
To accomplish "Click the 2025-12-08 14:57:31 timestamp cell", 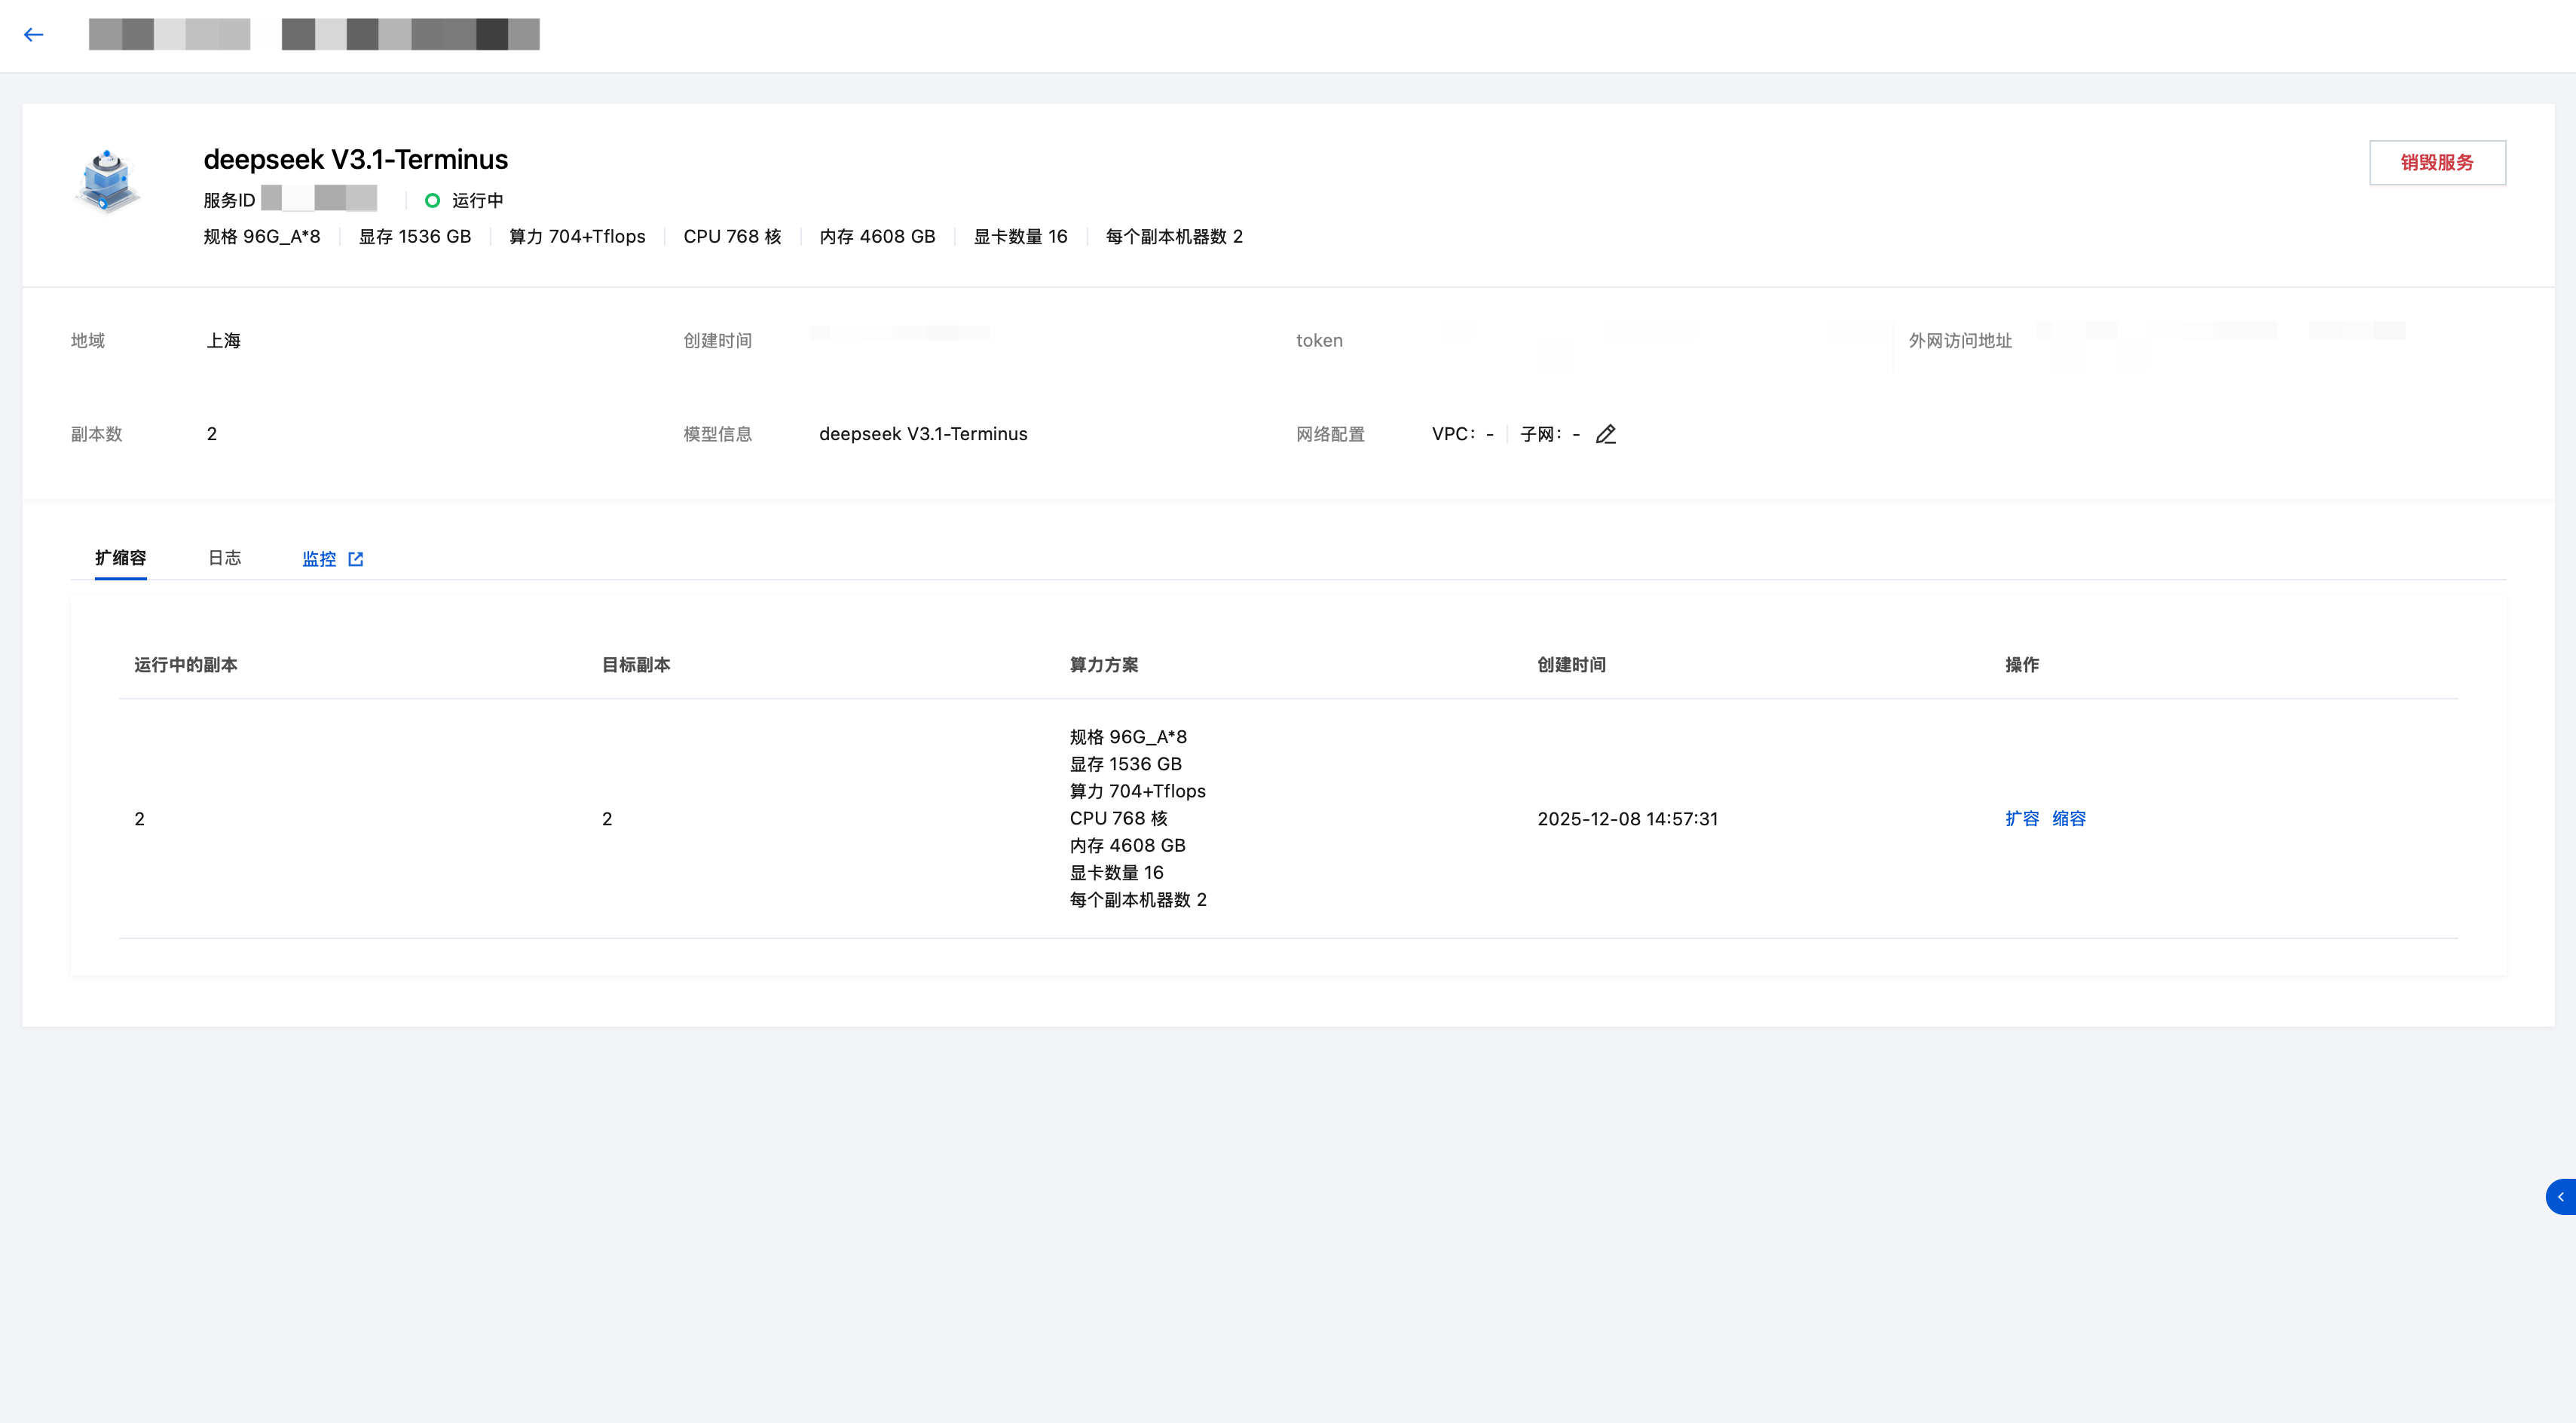I will click(1627, 819).
